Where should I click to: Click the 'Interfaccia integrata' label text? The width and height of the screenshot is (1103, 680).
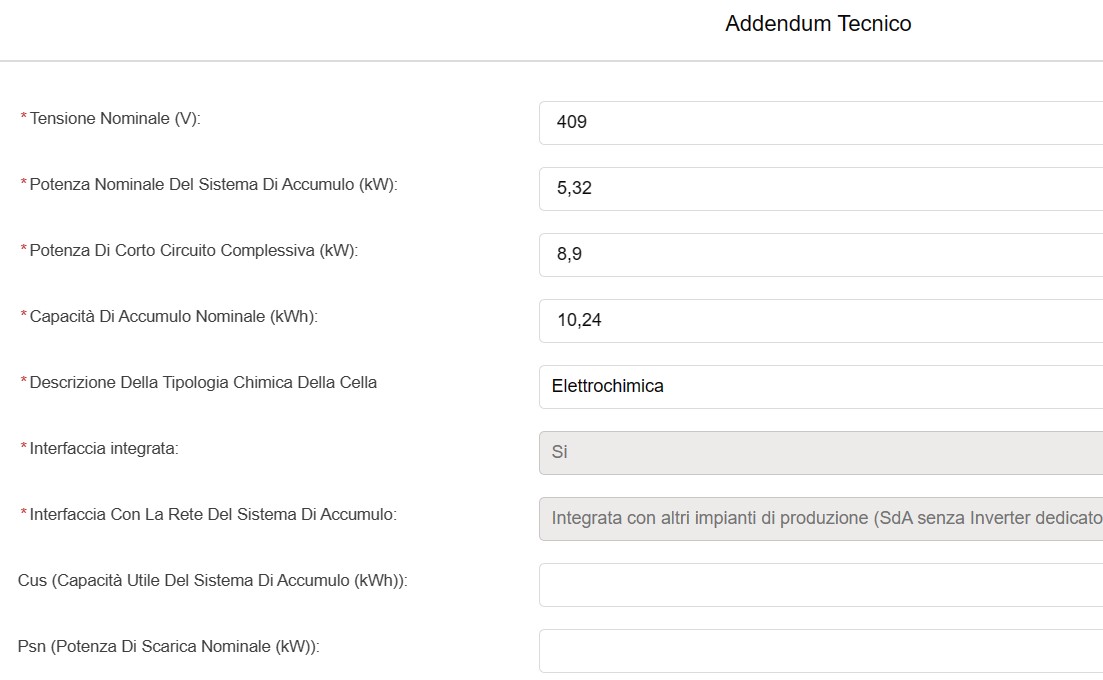point(104,448)
